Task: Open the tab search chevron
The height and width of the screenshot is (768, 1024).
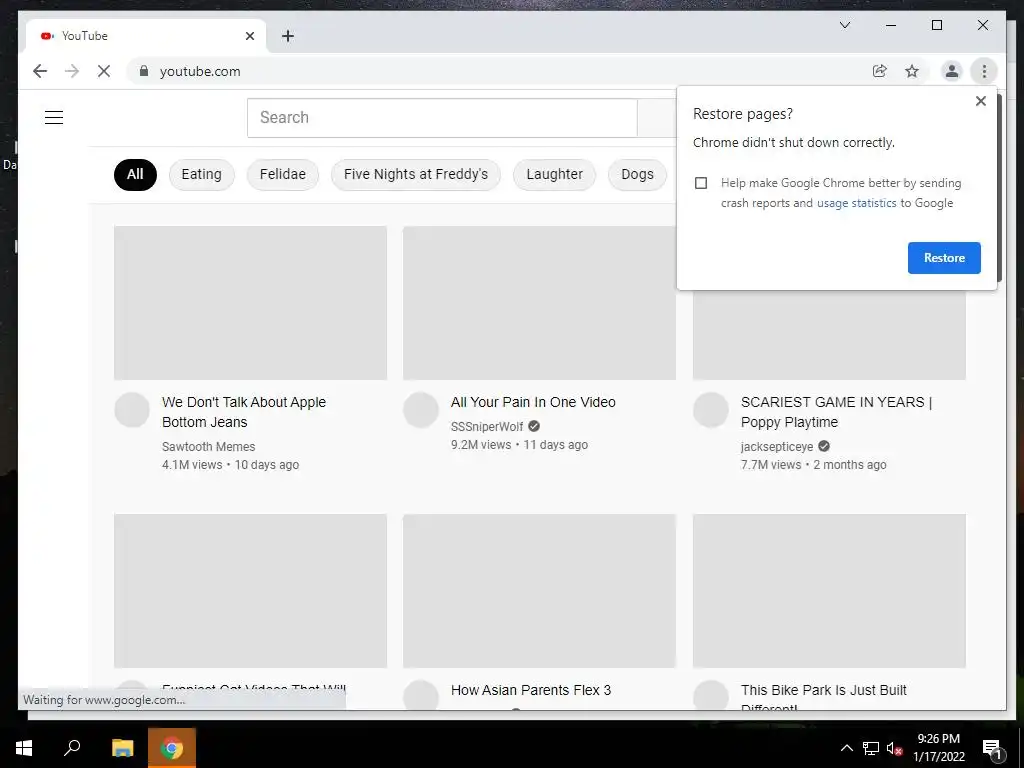Action: tap(844, 25)
